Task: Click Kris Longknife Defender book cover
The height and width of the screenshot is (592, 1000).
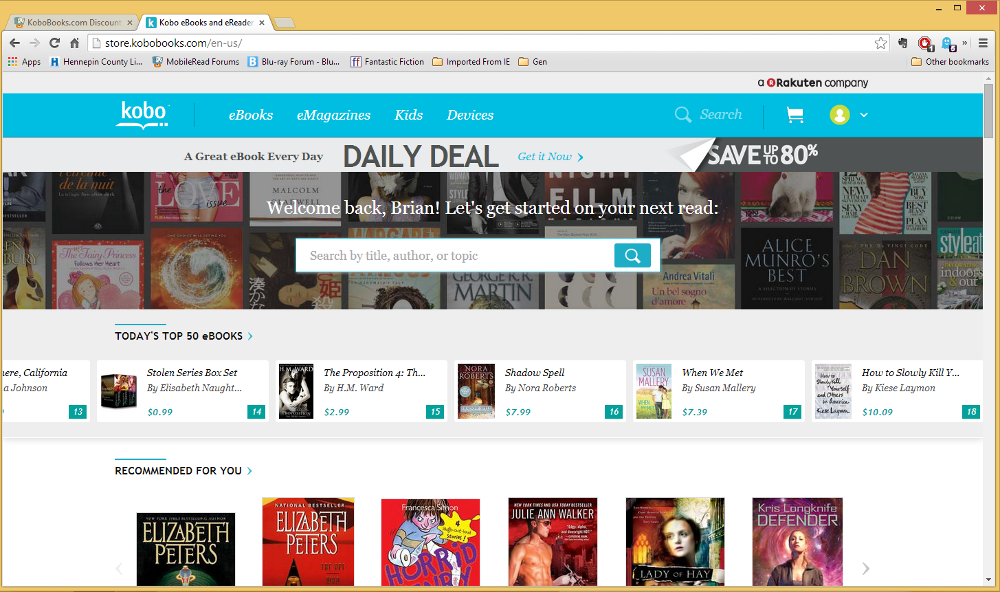Action: pos(797,542)
